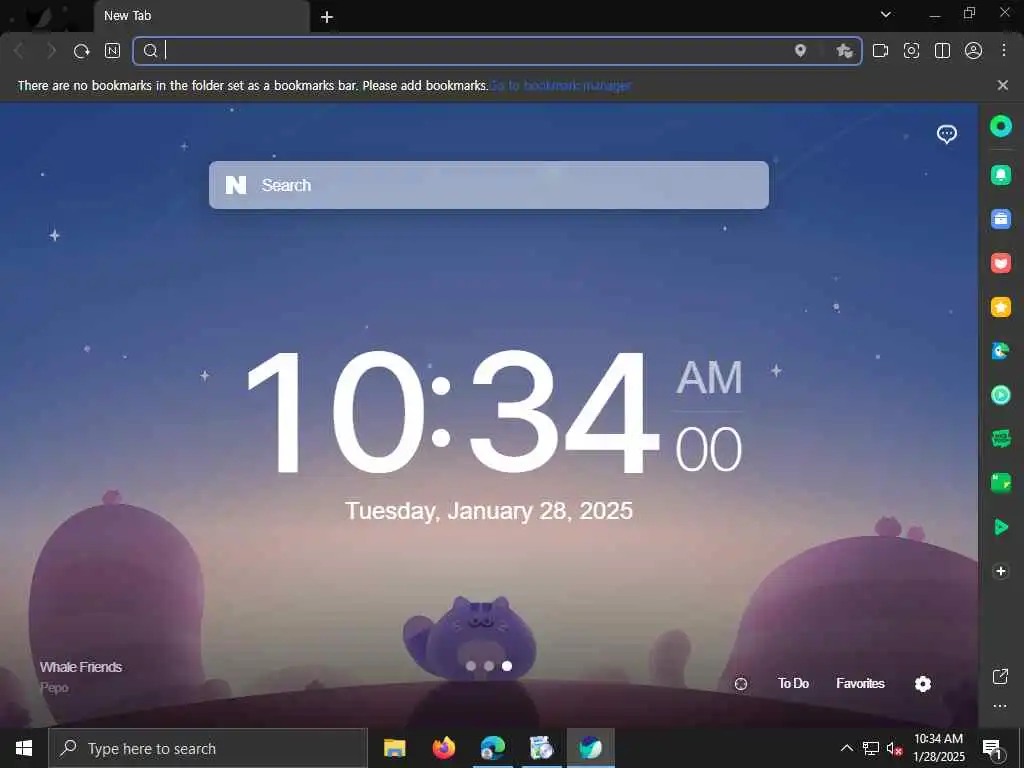Image resolution: width=1024 pixels, height=768 pixels.
Task: Click the Whale Friends label
Action: click(x=81, y=667)
